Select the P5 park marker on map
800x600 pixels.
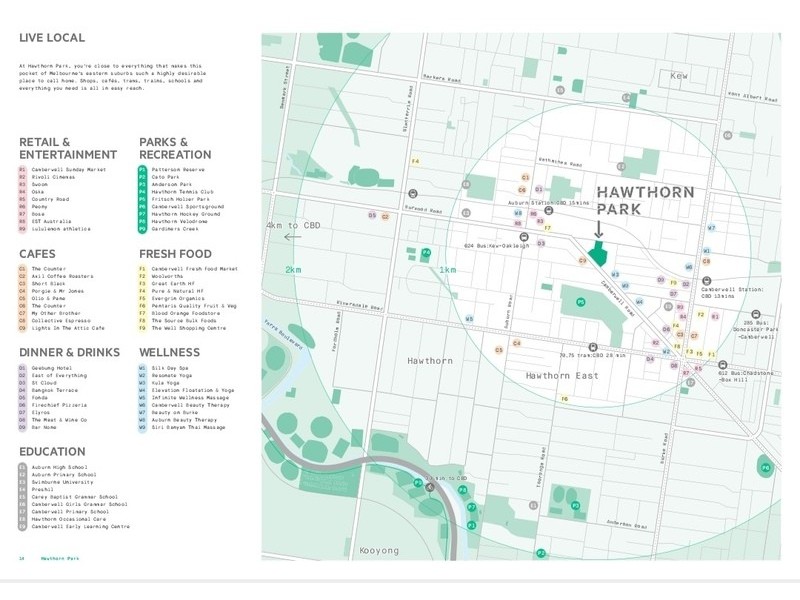click(580, 302)
